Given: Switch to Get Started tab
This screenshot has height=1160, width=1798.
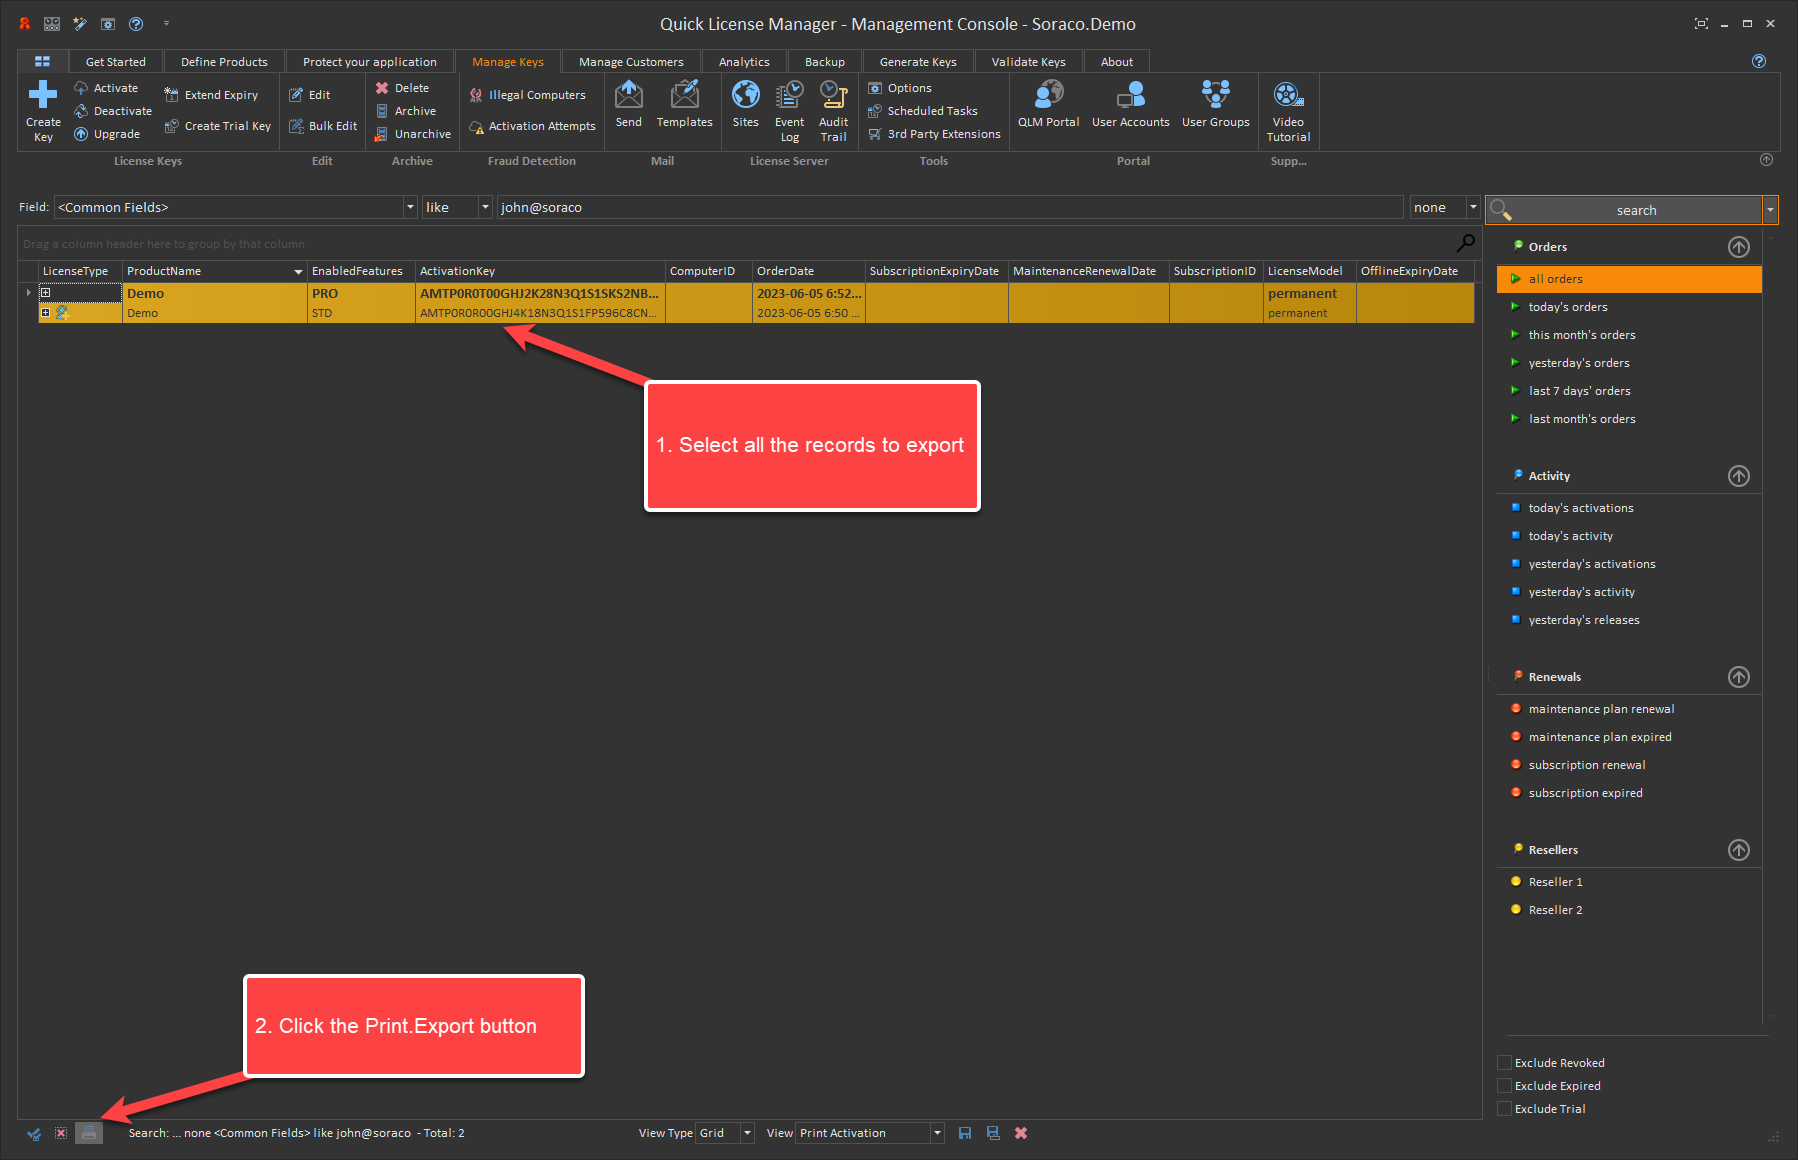Looking at the screenshot, I should click(116, 62).
